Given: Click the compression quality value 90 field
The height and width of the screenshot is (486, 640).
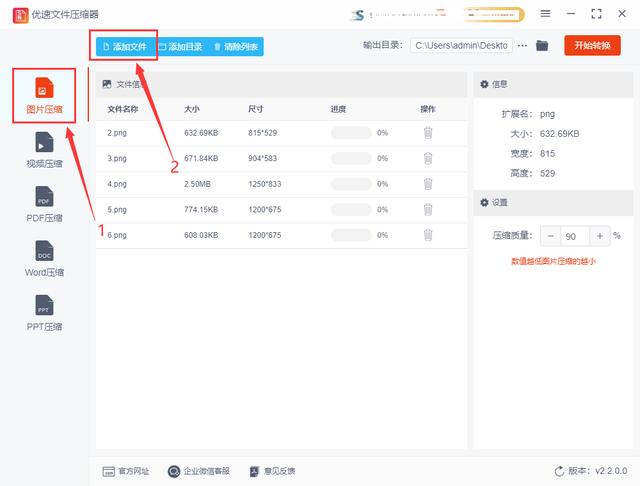Looking at the screenshot, I should 575,236.
